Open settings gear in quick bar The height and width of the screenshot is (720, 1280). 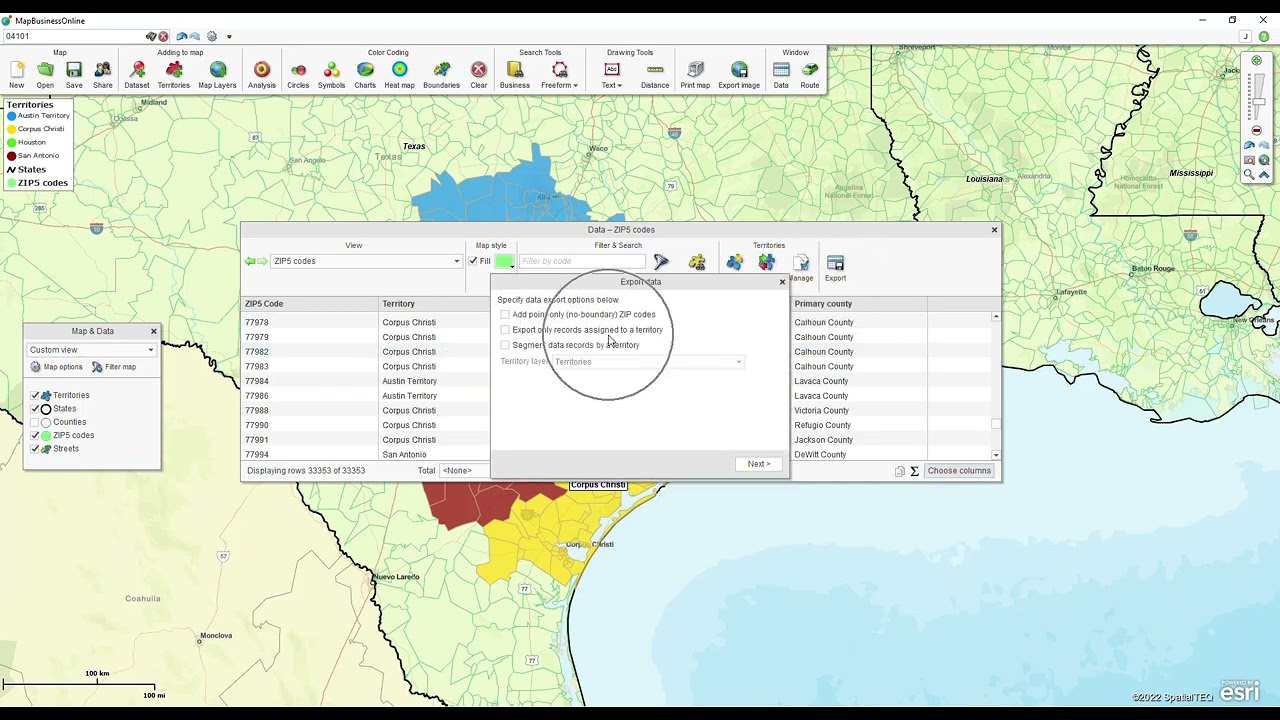(212, 36)
